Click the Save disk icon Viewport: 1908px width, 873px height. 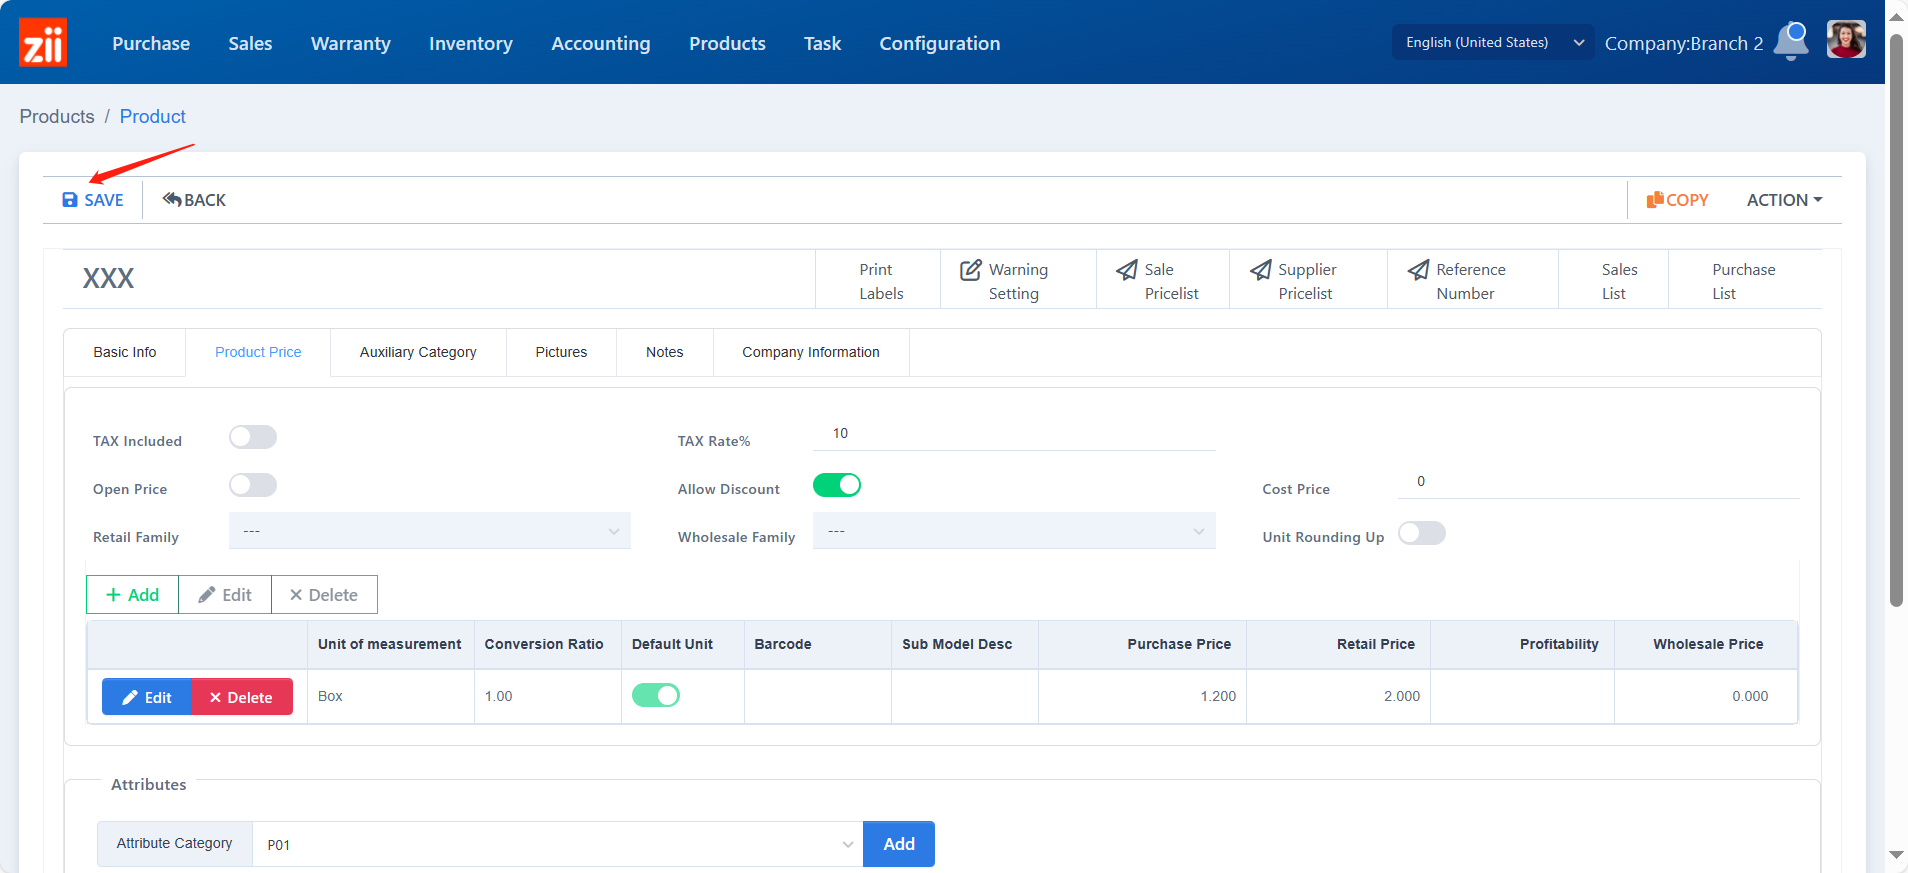70,200
